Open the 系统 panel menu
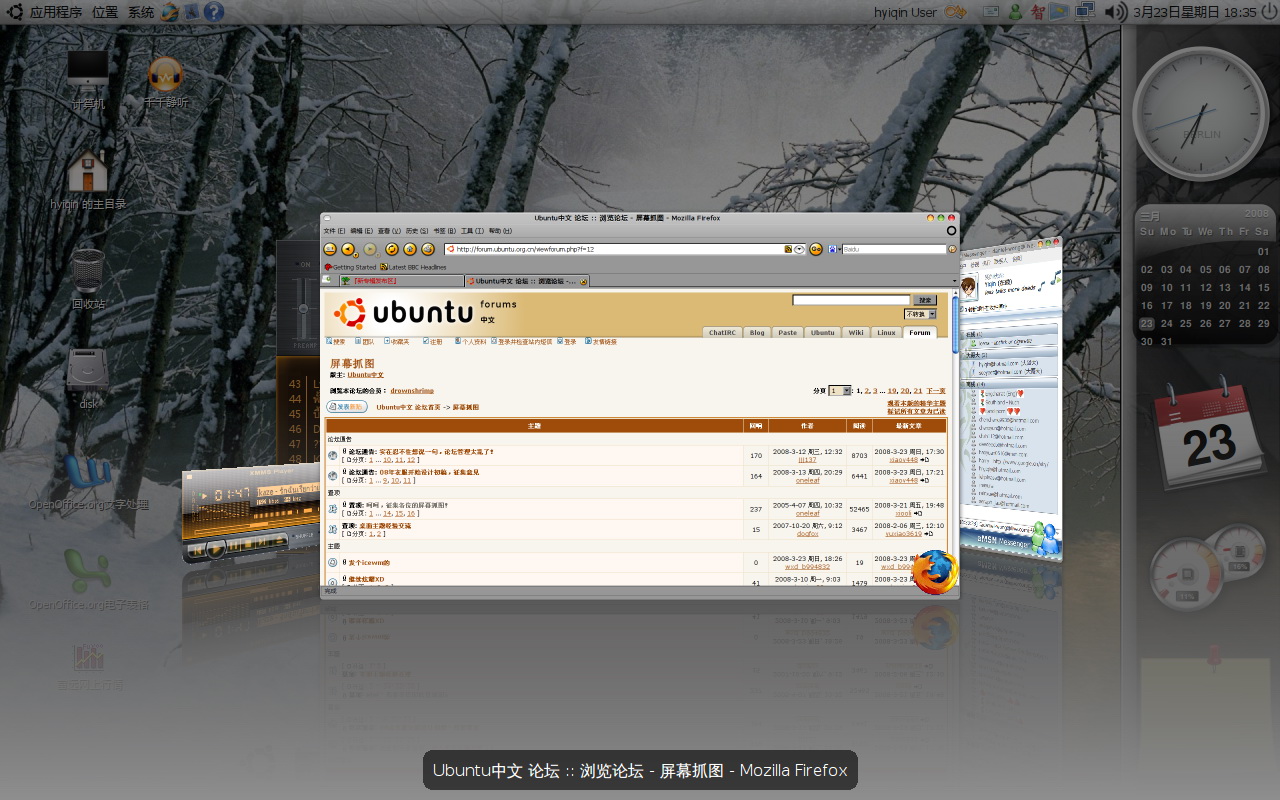 141,12
